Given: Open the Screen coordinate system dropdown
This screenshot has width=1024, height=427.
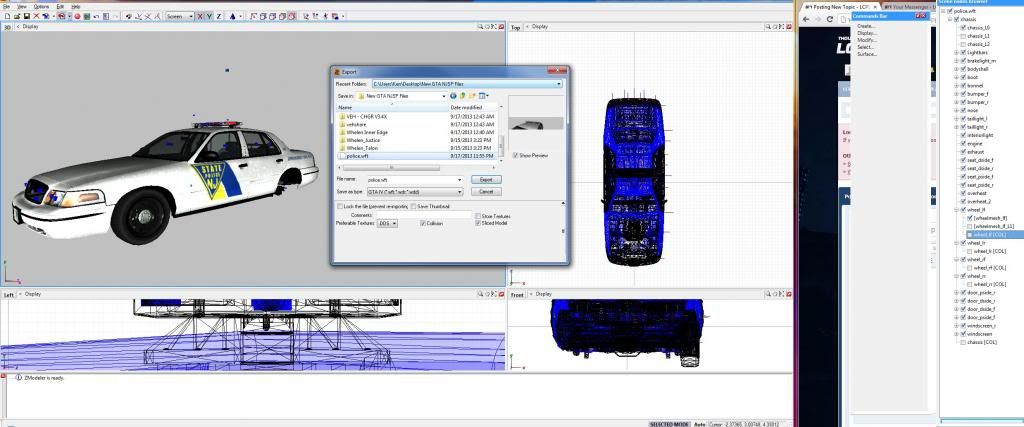Looking at the screenshot, I should [x=180, y=16].
